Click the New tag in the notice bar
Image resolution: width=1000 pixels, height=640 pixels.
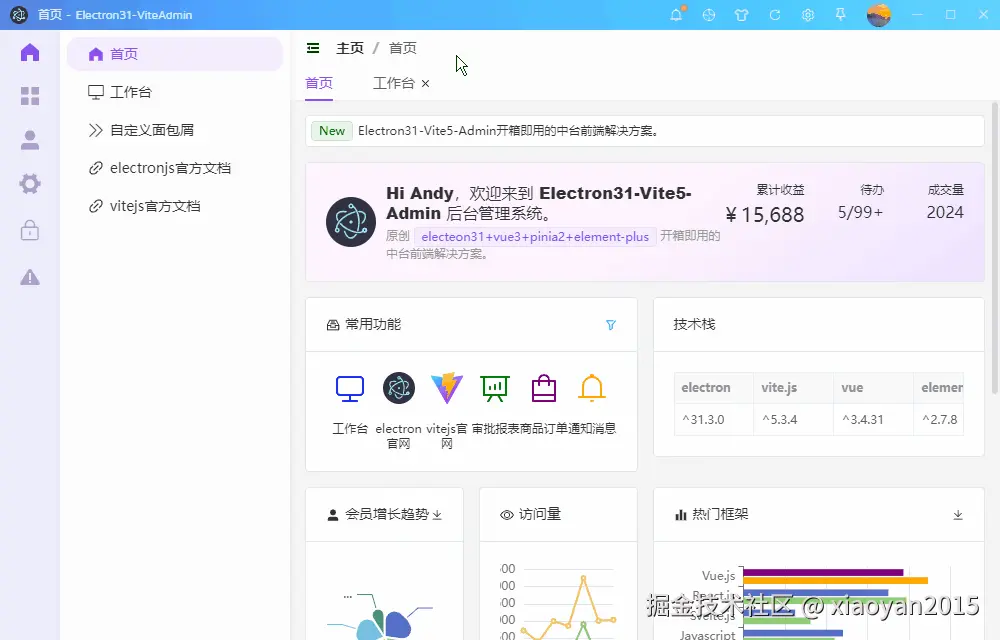pos(332,131)
